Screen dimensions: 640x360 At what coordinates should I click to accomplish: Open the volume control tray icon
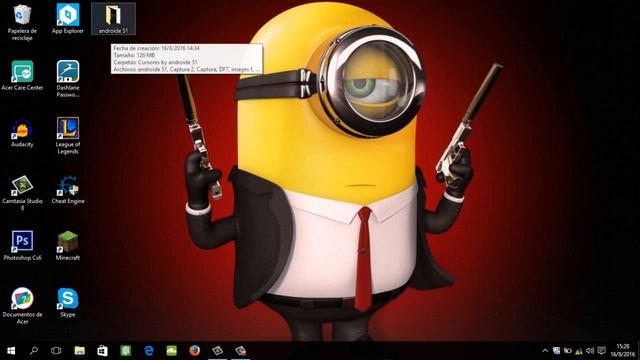(x=590, y=351)
